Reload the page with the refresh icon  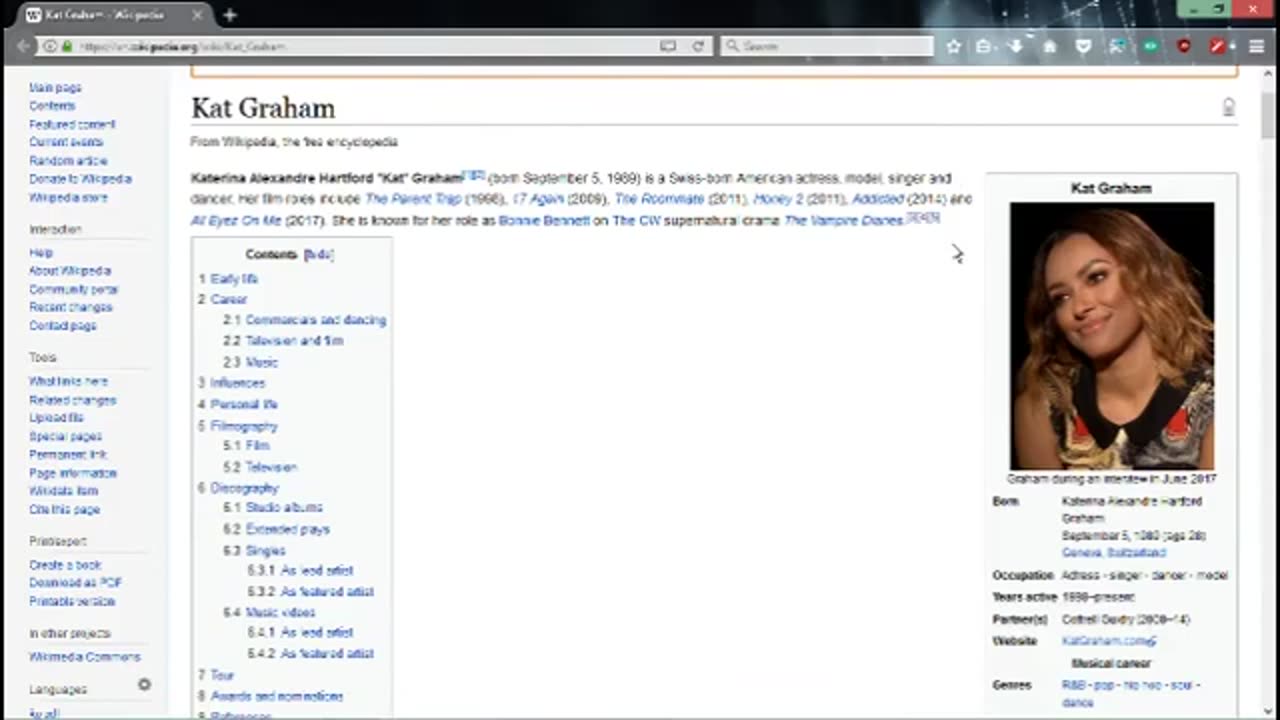click(x=698, y=46)
